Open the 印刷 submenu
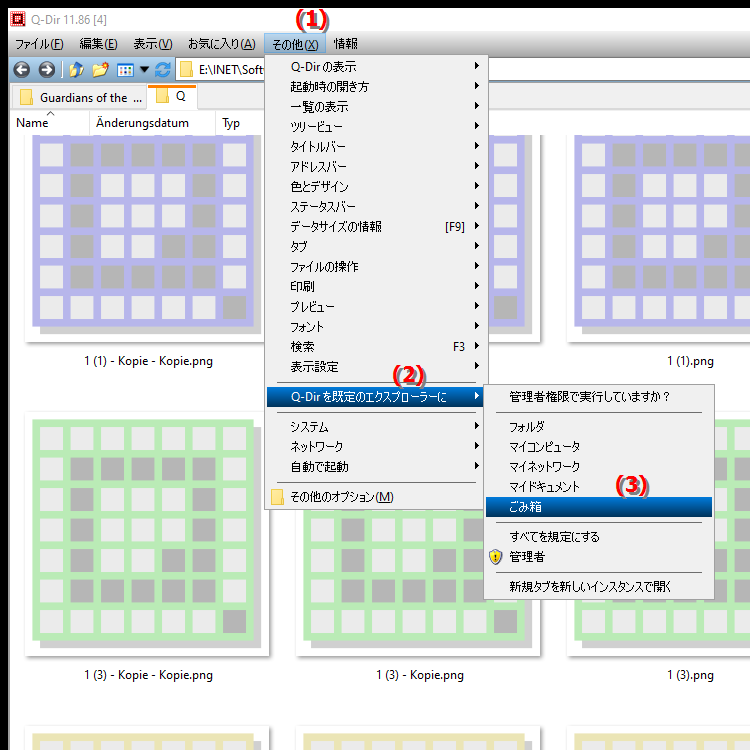750x750 pixels. (x=377, y=287)
